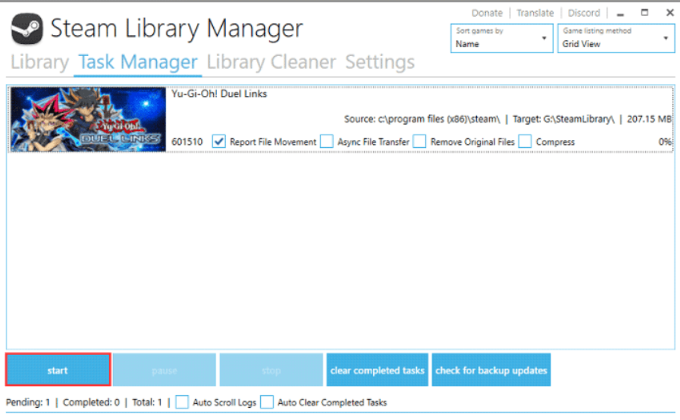This screenshot has height=420, width=680.
Task: Click the pause button
Action: coord(164,370)
